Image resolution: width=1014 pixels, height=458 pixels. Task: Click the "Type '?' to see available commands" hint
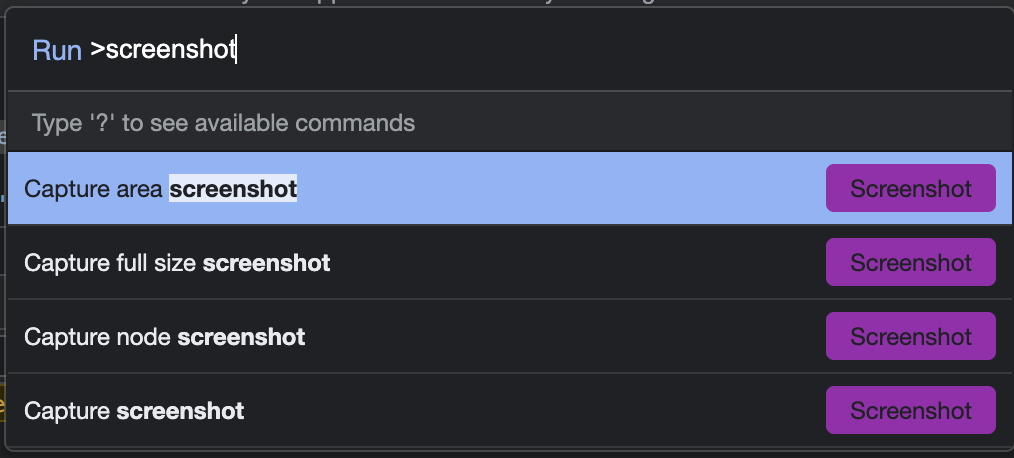tap(223, 124)
